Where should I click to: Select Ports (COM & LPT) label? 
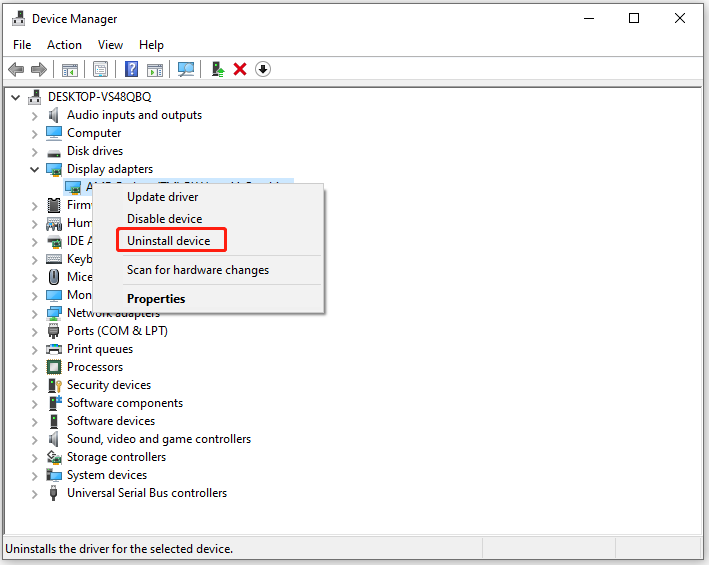(x=118, y=331)
